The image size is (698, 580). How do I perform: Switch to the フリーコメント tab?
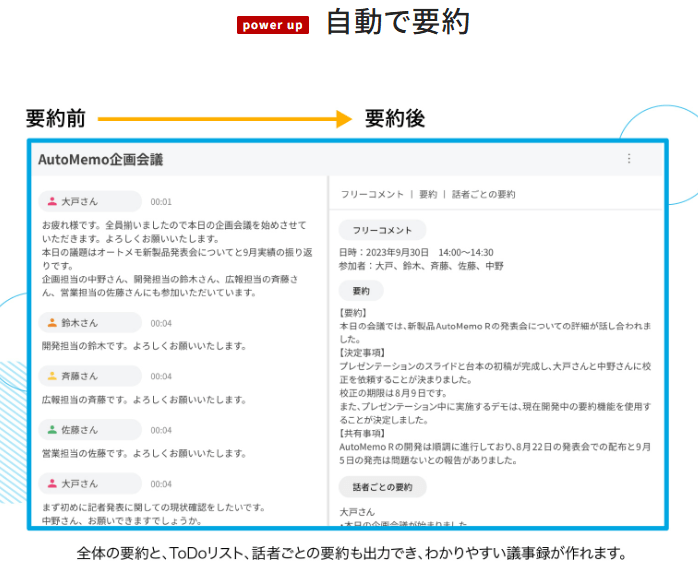[x=372, y=194]
